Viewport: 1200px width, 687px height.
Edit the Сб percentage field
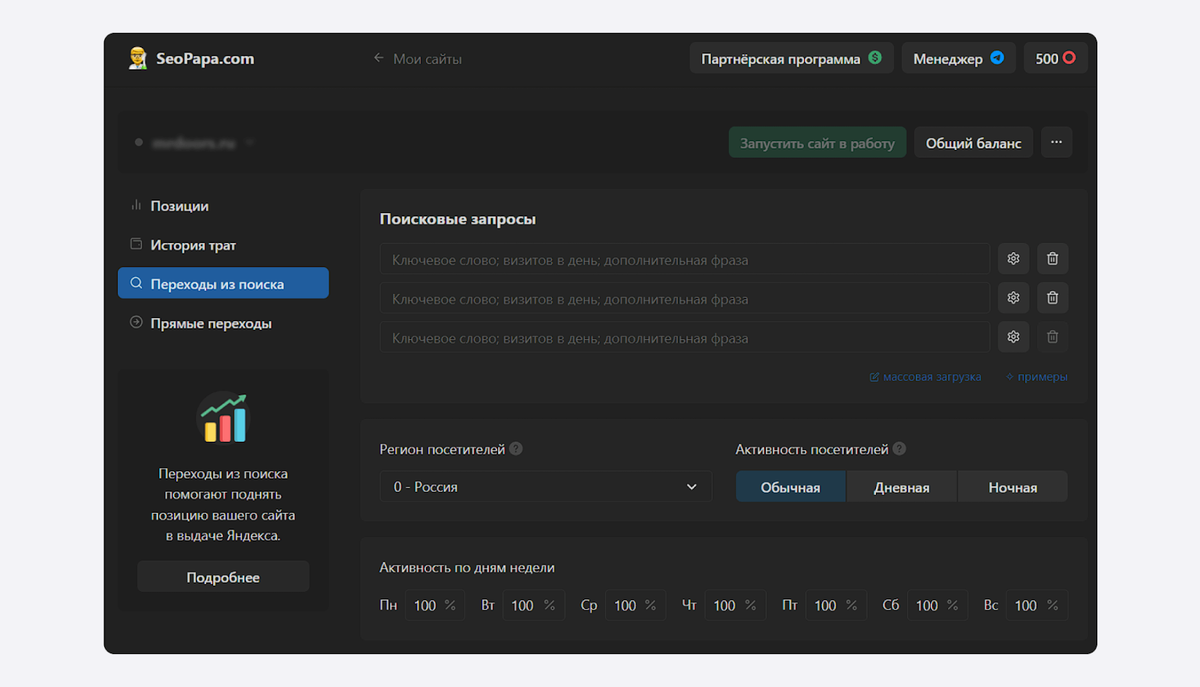[x=938, y=605]
